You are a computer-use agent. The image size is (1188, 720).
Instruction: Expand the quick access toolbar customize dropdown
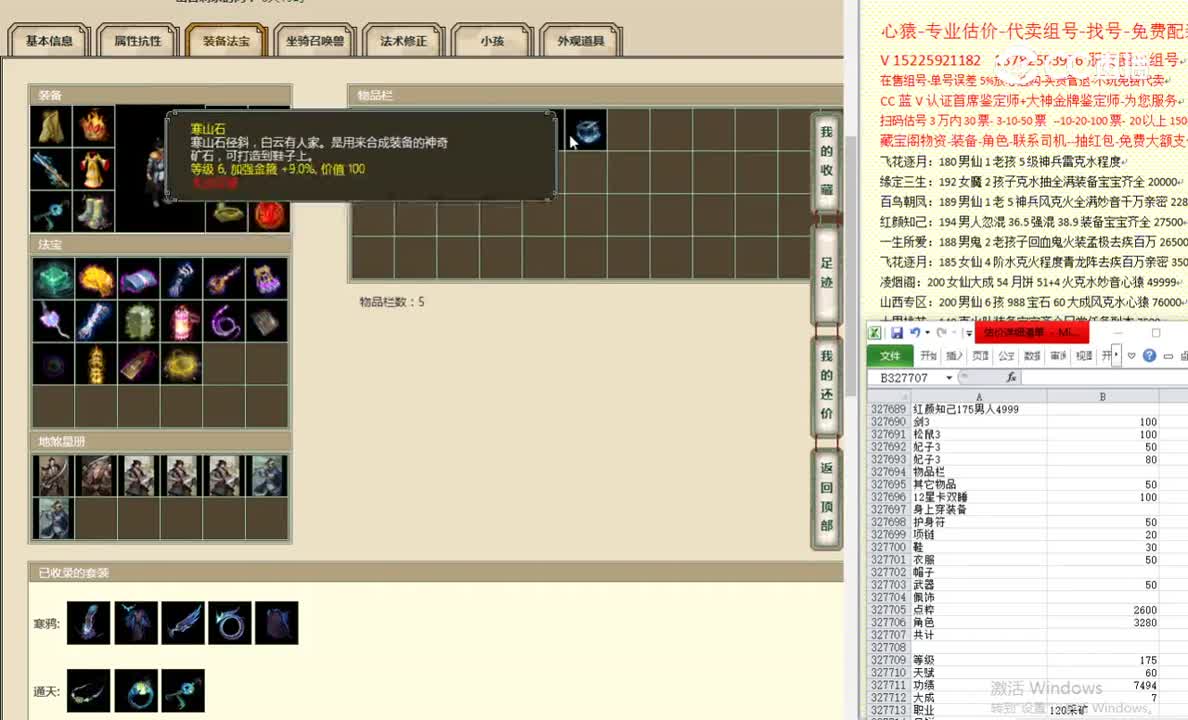968,333
